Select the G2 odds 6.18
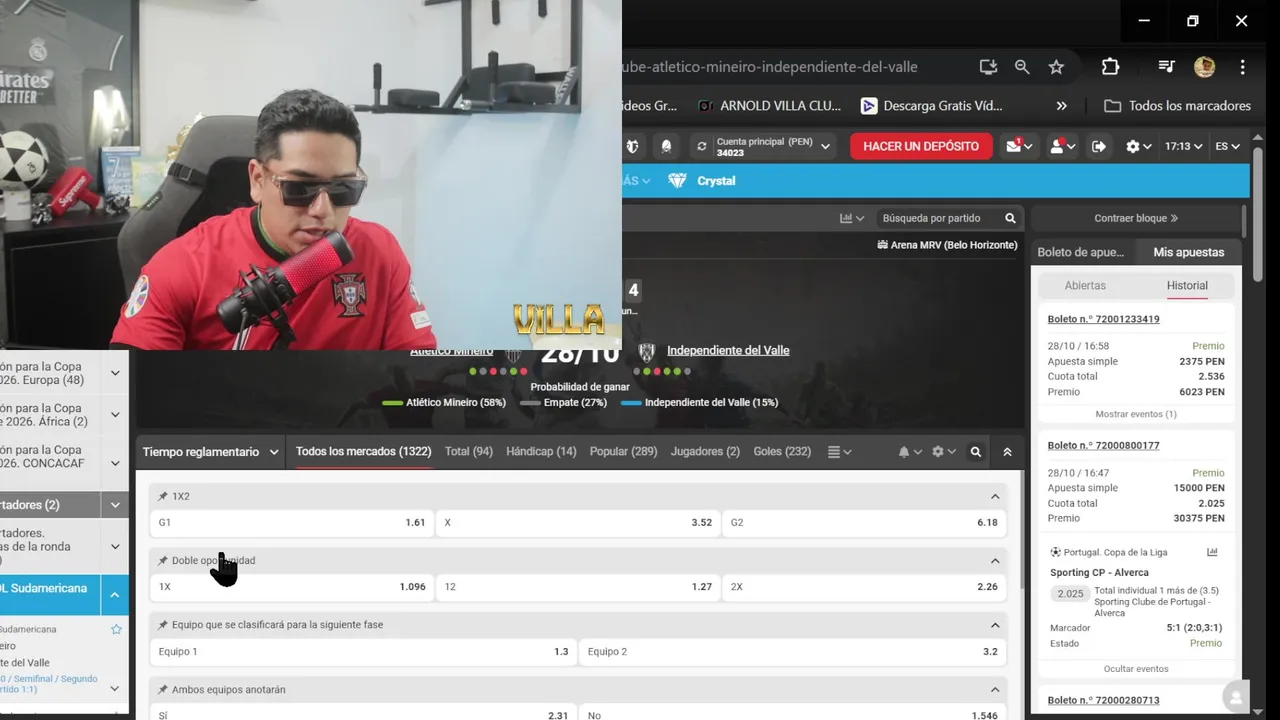 (864, 522)
